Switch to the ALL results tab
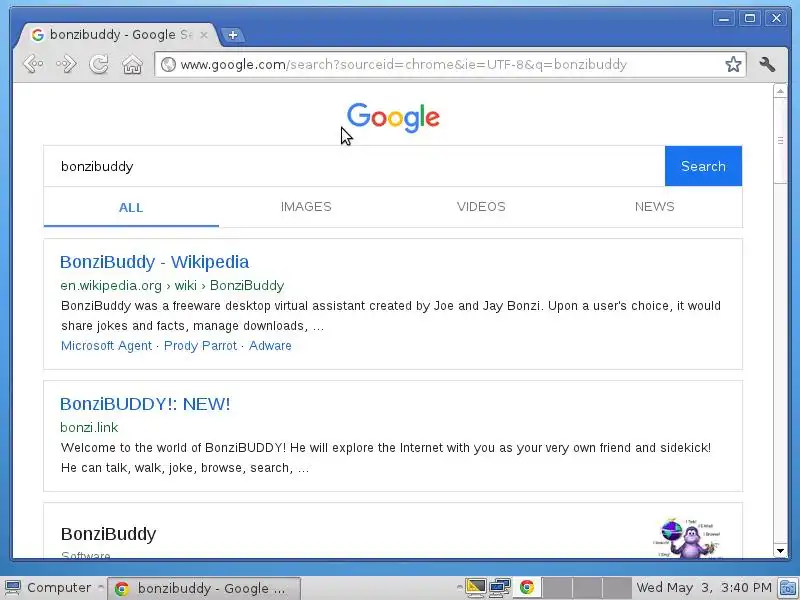Viewport: 800px width, 600px height. coord(131,207)
